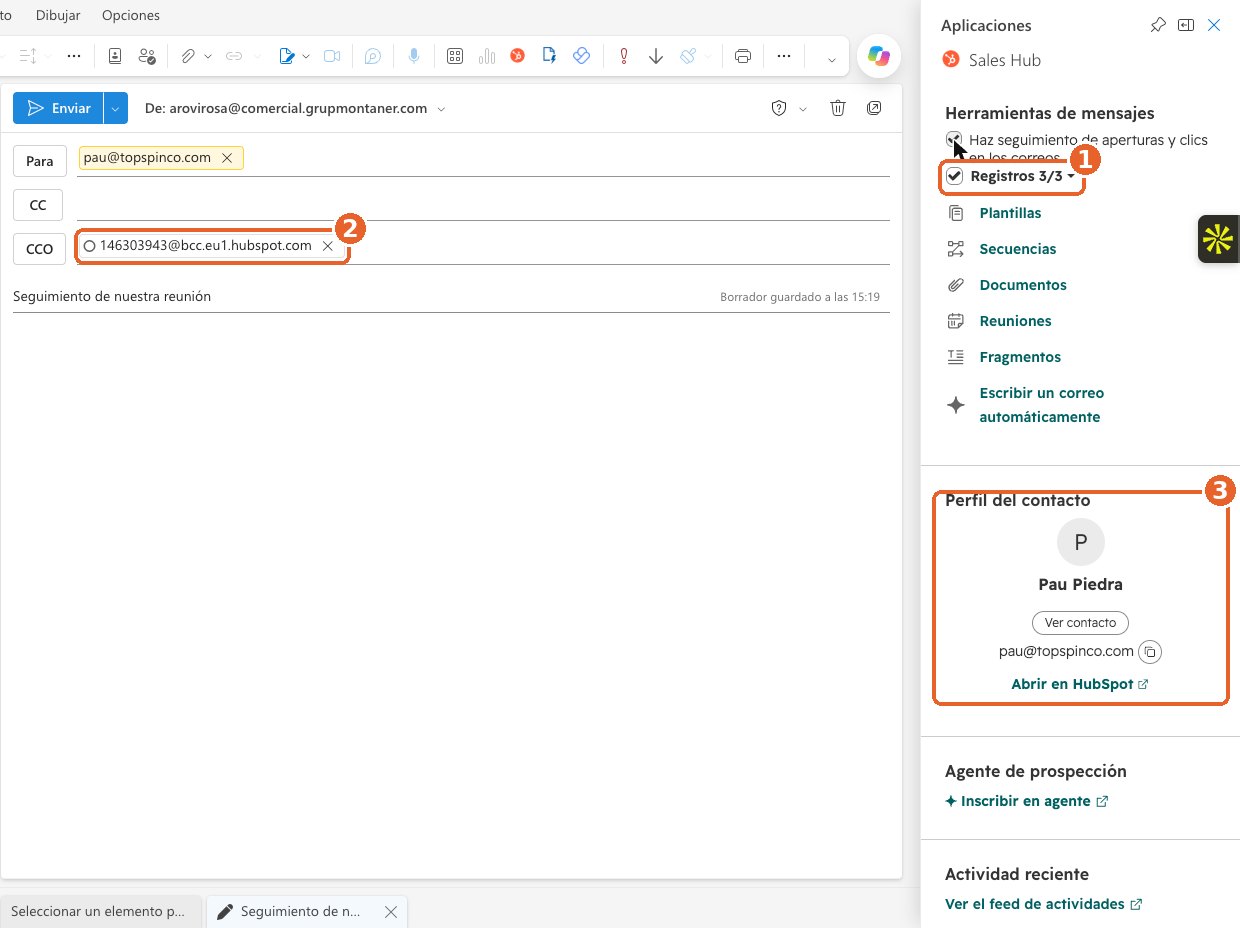Click the signature pen icon
1240x928 pixels.
click(x=287, y=56)
